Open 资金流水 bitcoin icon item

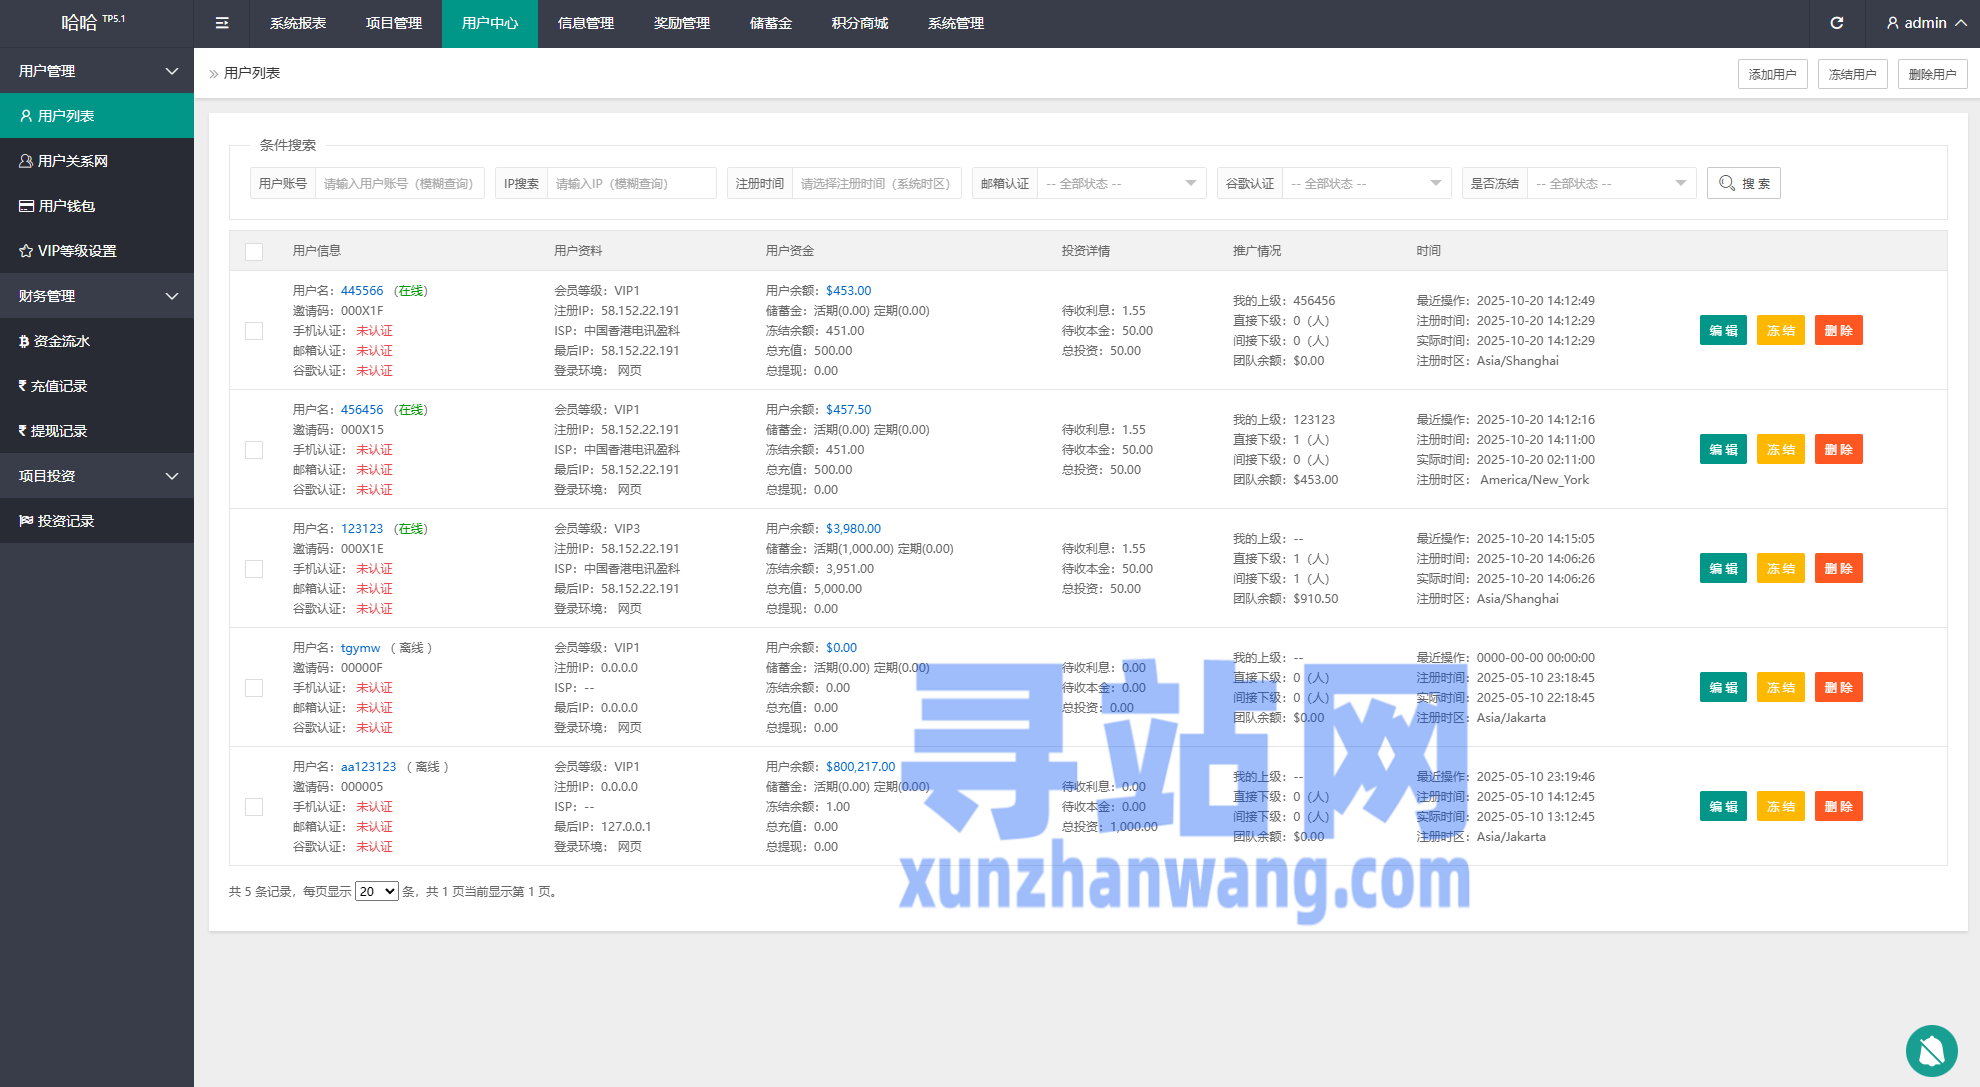[61, 341]
